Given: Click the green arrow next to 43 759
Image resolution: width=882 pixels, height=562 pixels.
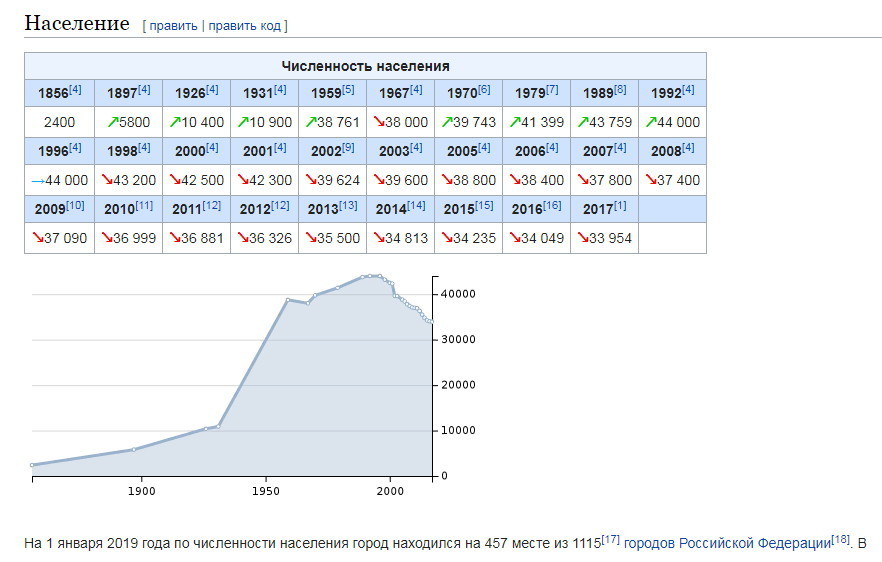Looking at the screenshot, I should click(x=584, y=122).
